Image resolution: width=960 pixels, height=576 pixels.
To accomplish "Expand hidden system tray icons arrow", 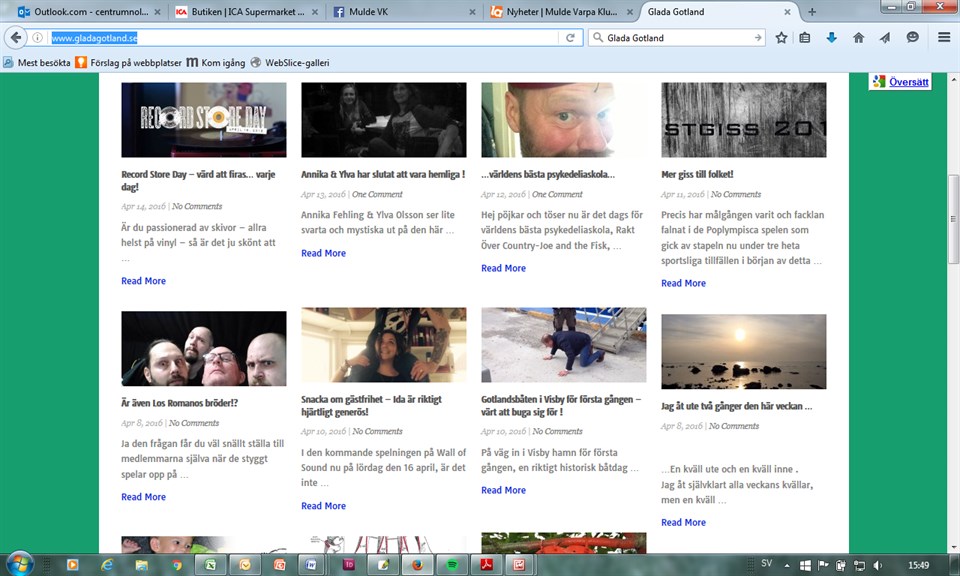I will click(x=788, y=565).
